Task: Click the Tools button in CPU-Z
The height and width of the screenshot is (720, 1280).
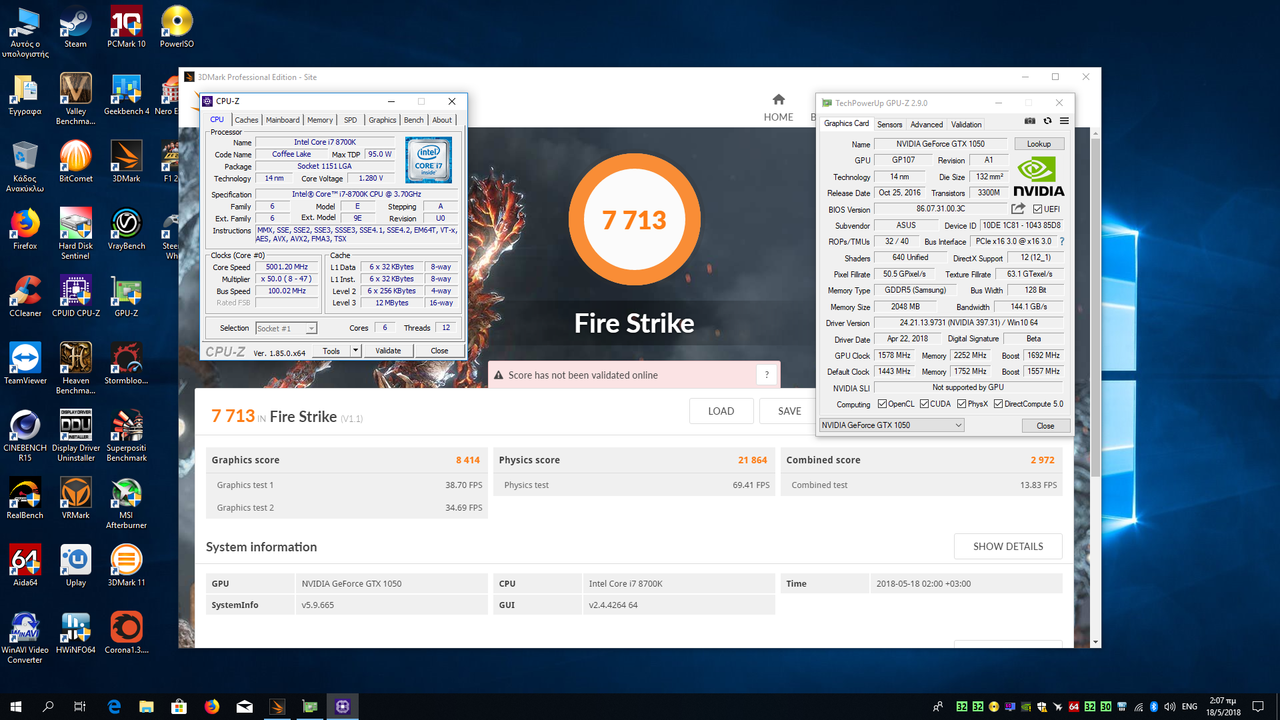Action: [331, 351]
